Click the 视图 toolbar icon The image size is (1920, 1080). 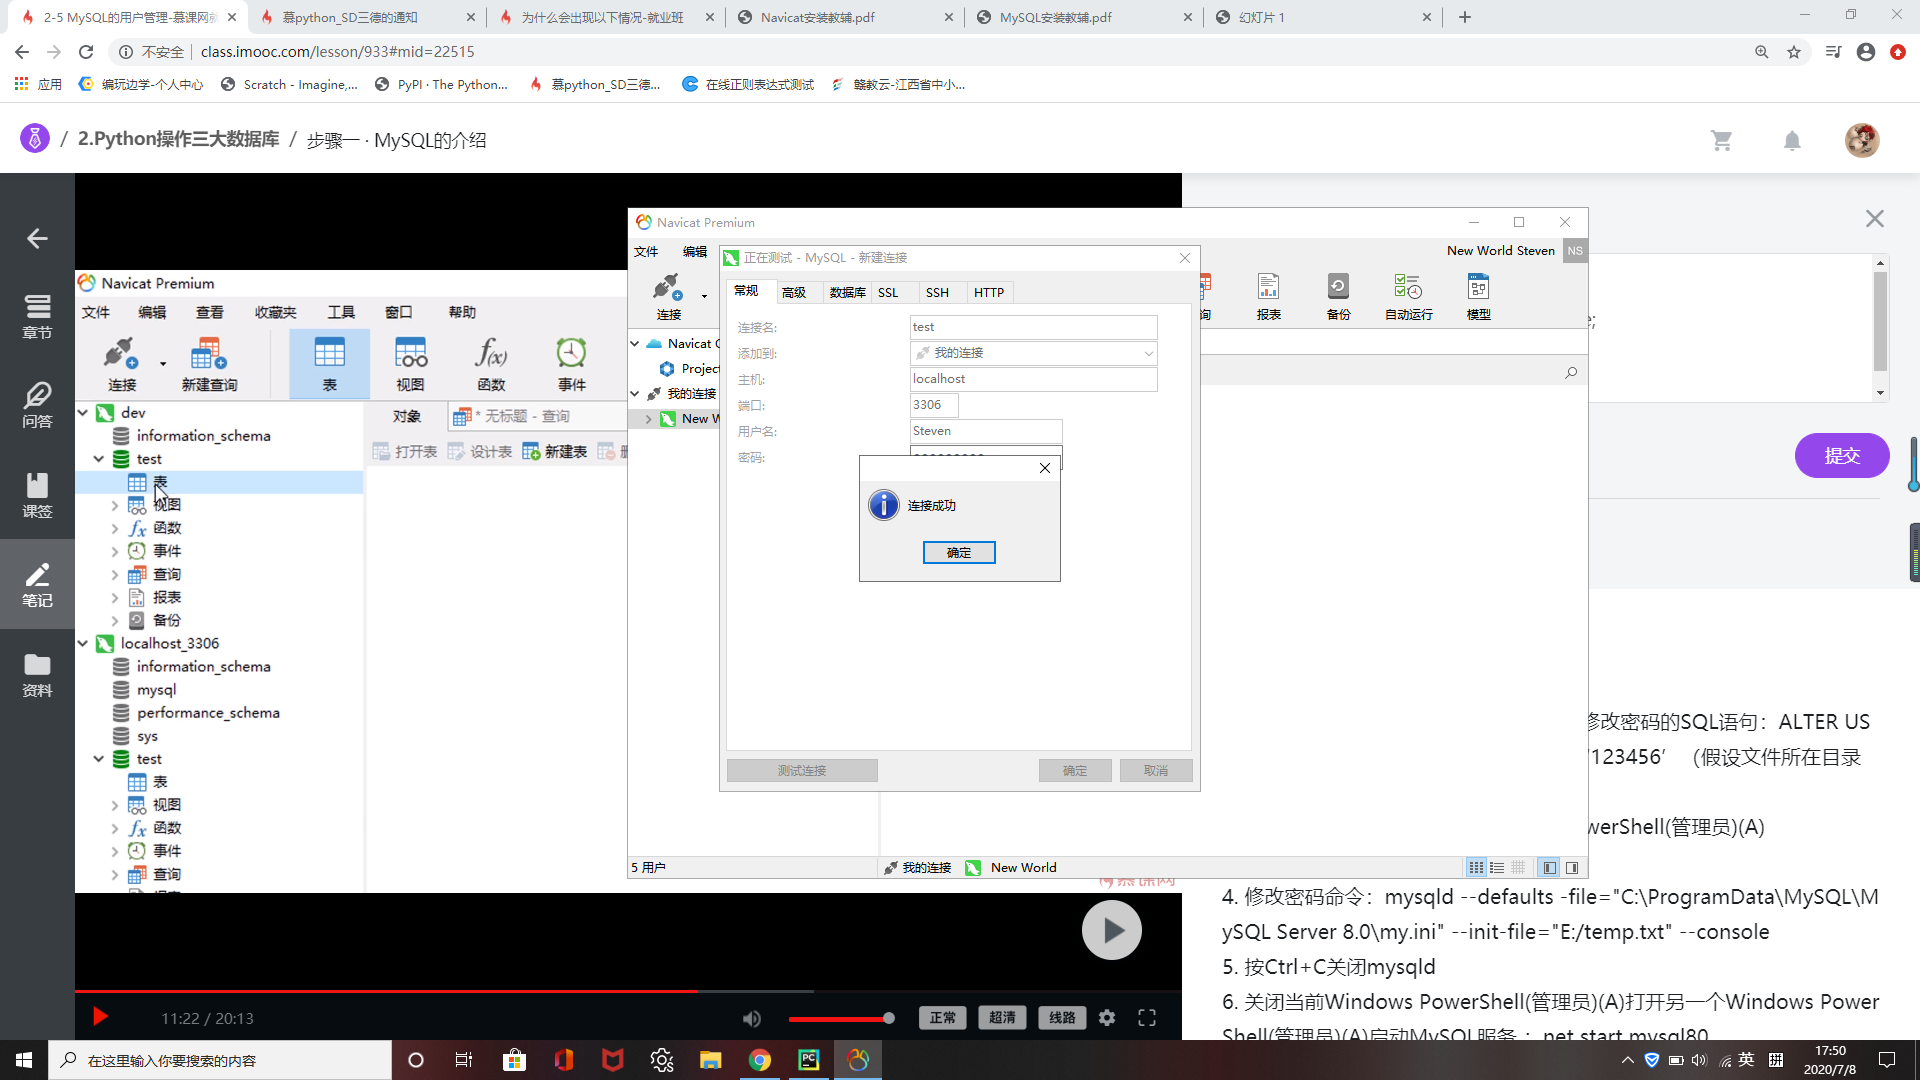(410, 364)
